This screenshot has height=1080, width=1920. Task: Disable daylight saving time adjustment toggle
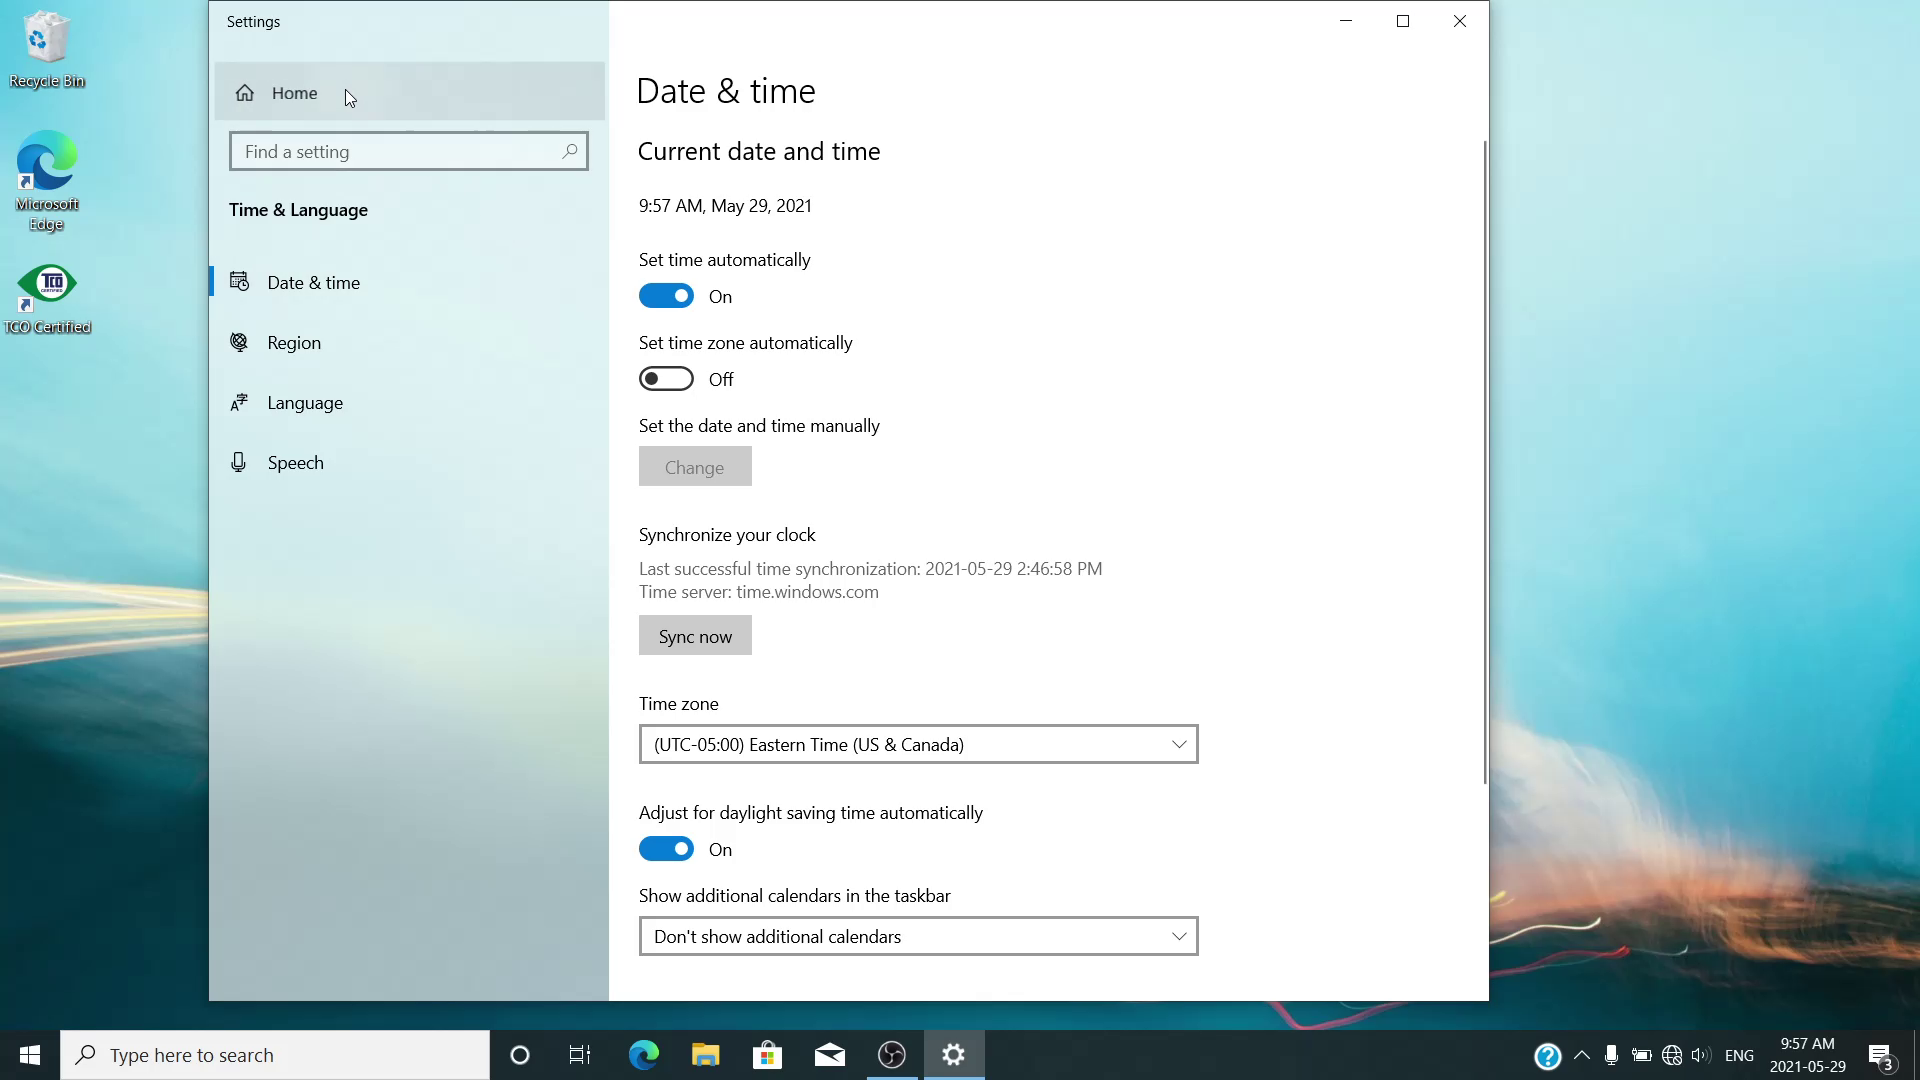pos(666,849)
